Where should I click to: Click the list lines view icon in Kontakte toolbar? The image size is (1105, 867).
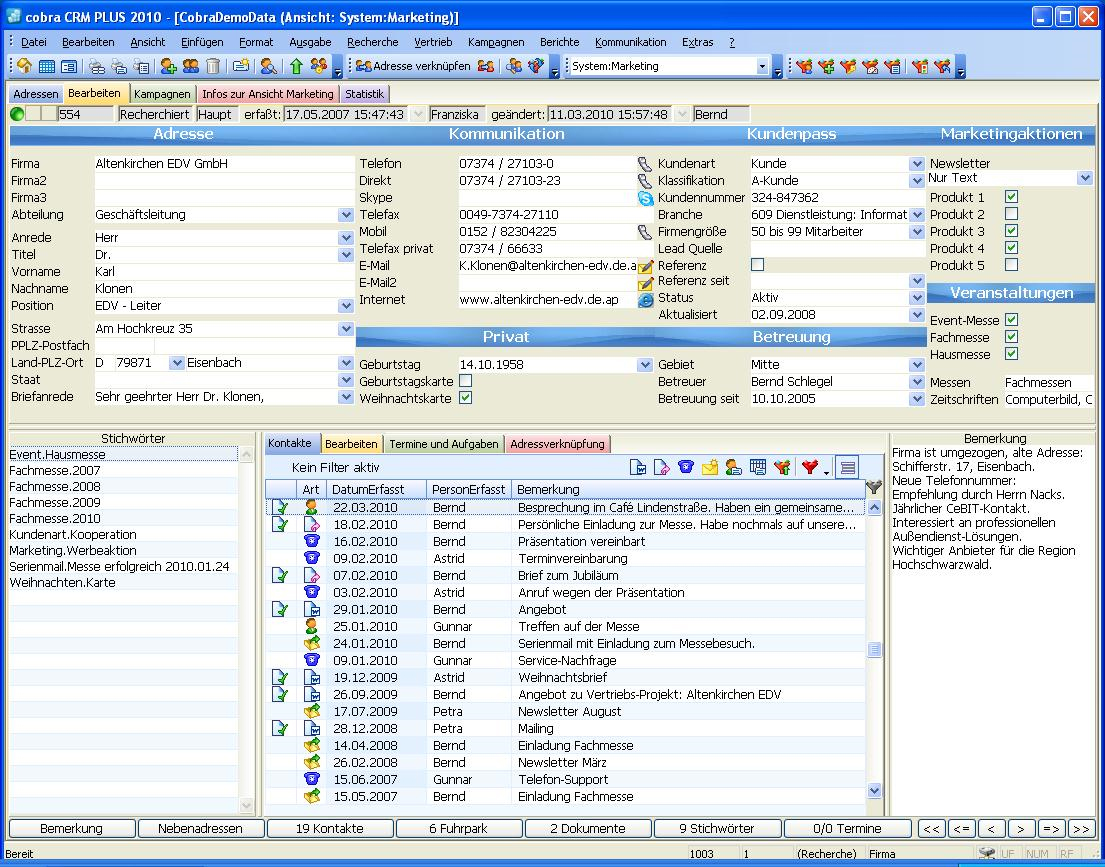pyautogui.click(x=848, y=467)
